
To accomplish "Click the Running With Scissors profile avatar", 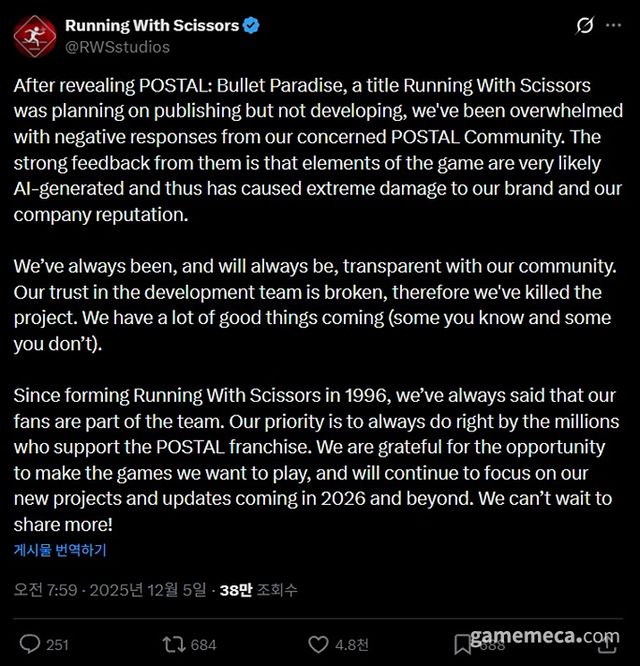I will (x=34, y=36).
